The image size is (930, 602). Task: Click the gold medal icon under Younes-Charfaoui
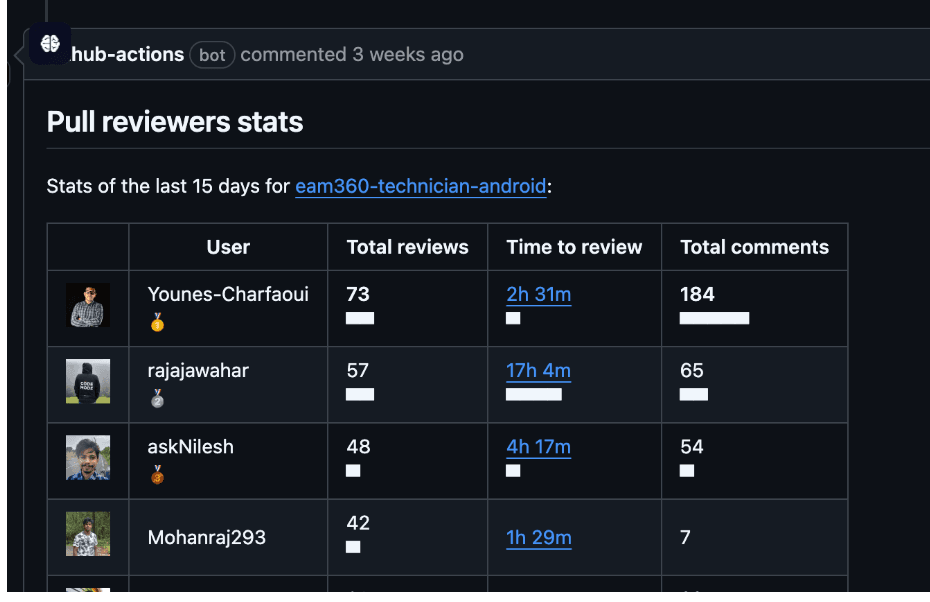click(157, 322)
